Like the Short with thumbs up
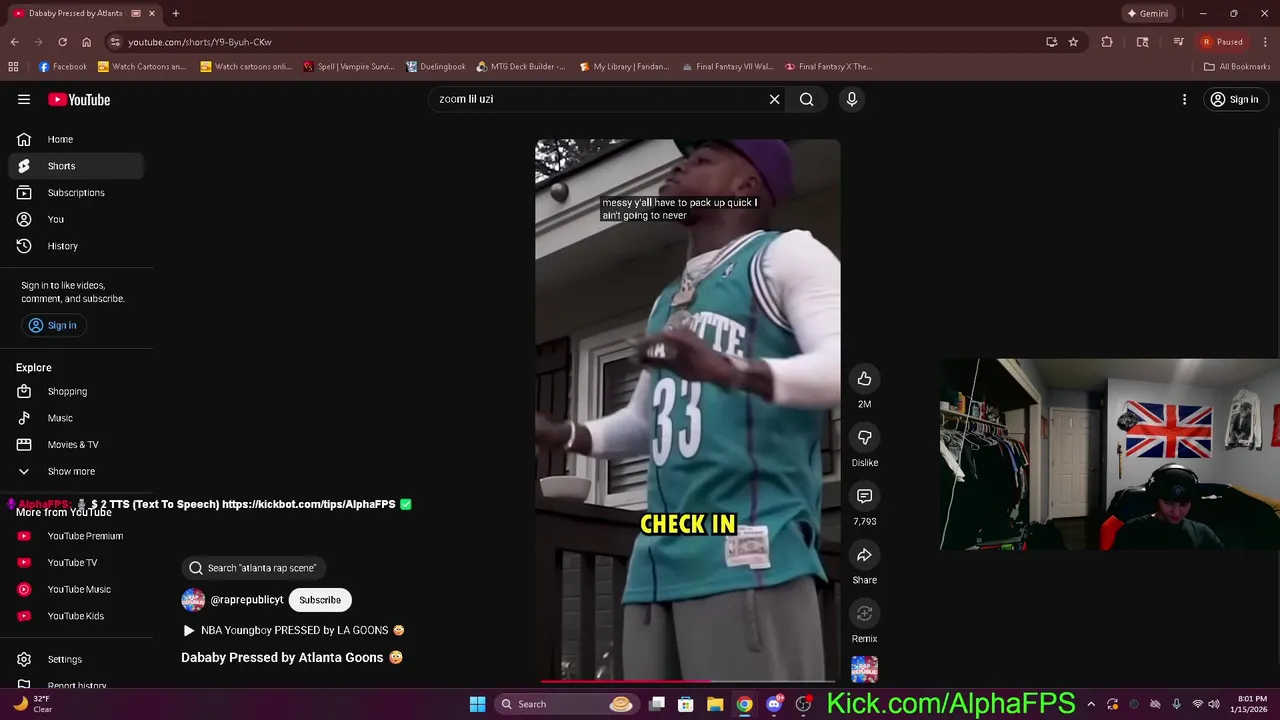This screenshot has height=720, width=1280. [x=864, y=379]
